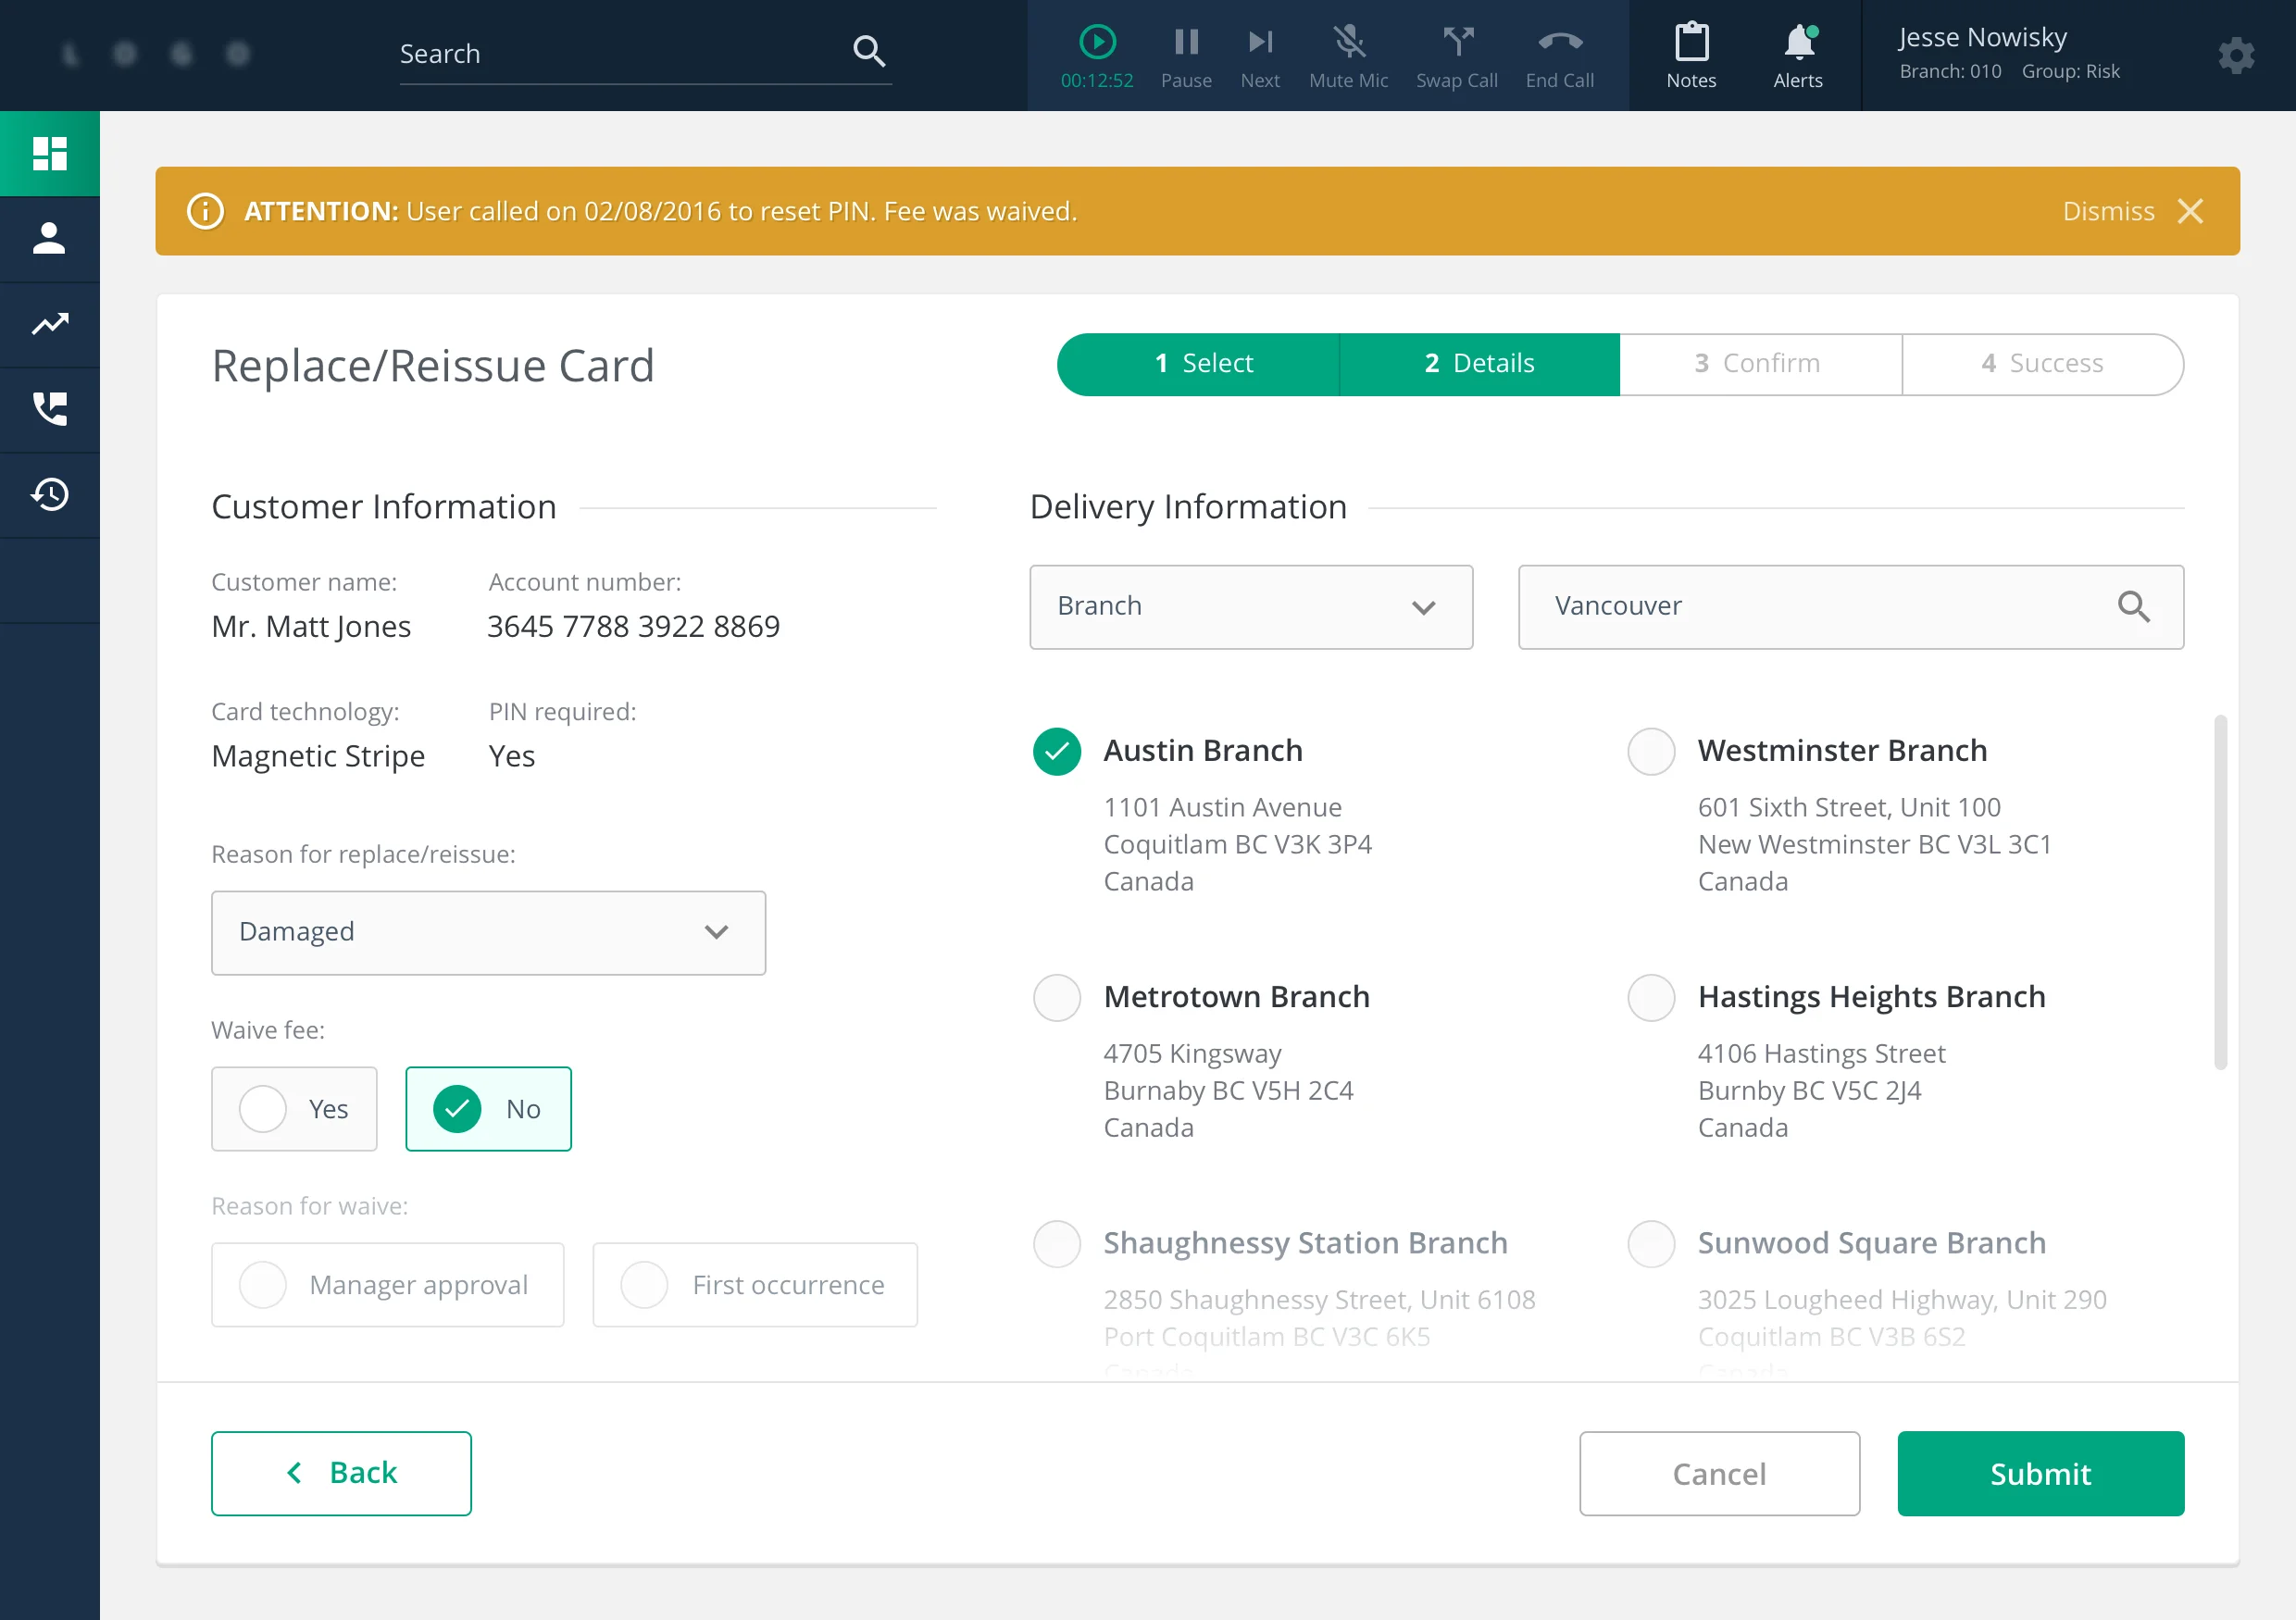This screenshot has width=2296, height=1620.
Task: Select Austin Branch radio
Action: (x=1056, y=751)
